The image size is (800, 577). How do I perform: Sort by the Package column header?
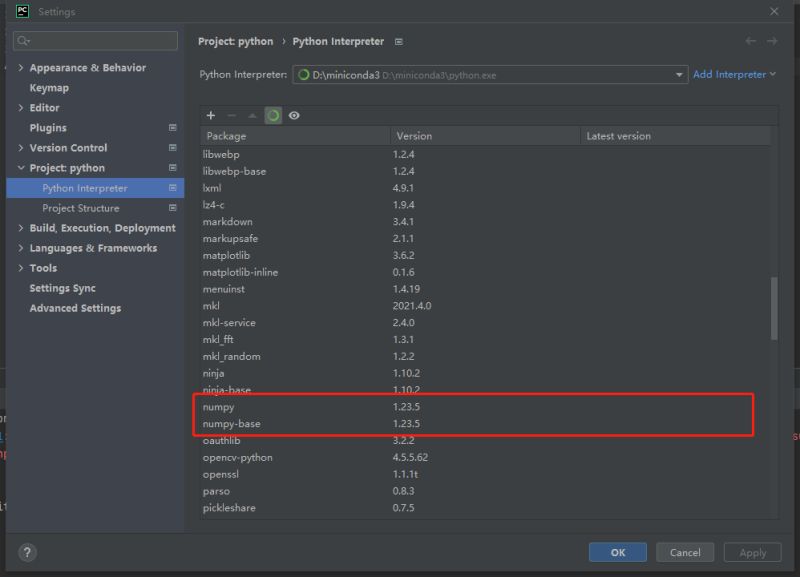coord(295,136)
